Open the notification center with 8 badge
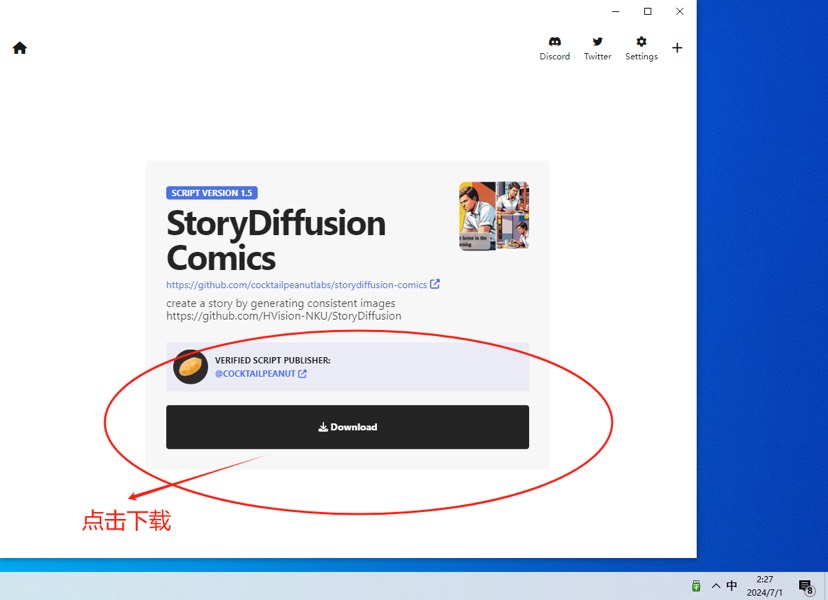The width and height of the screenshot is (828, 600). (806, 586)
